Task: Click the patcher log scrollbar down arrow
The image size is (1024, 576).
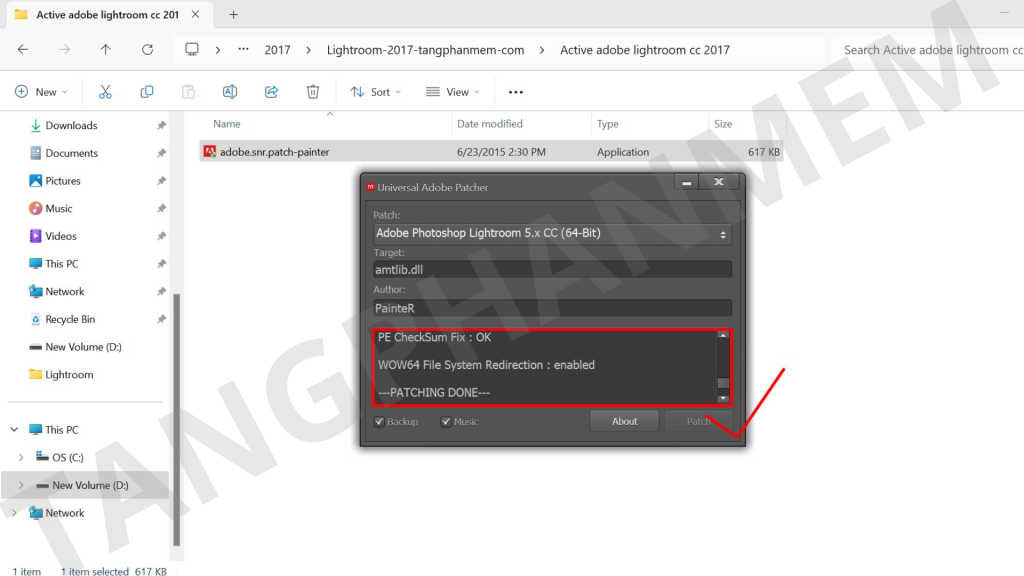Action: click(723, 397)
